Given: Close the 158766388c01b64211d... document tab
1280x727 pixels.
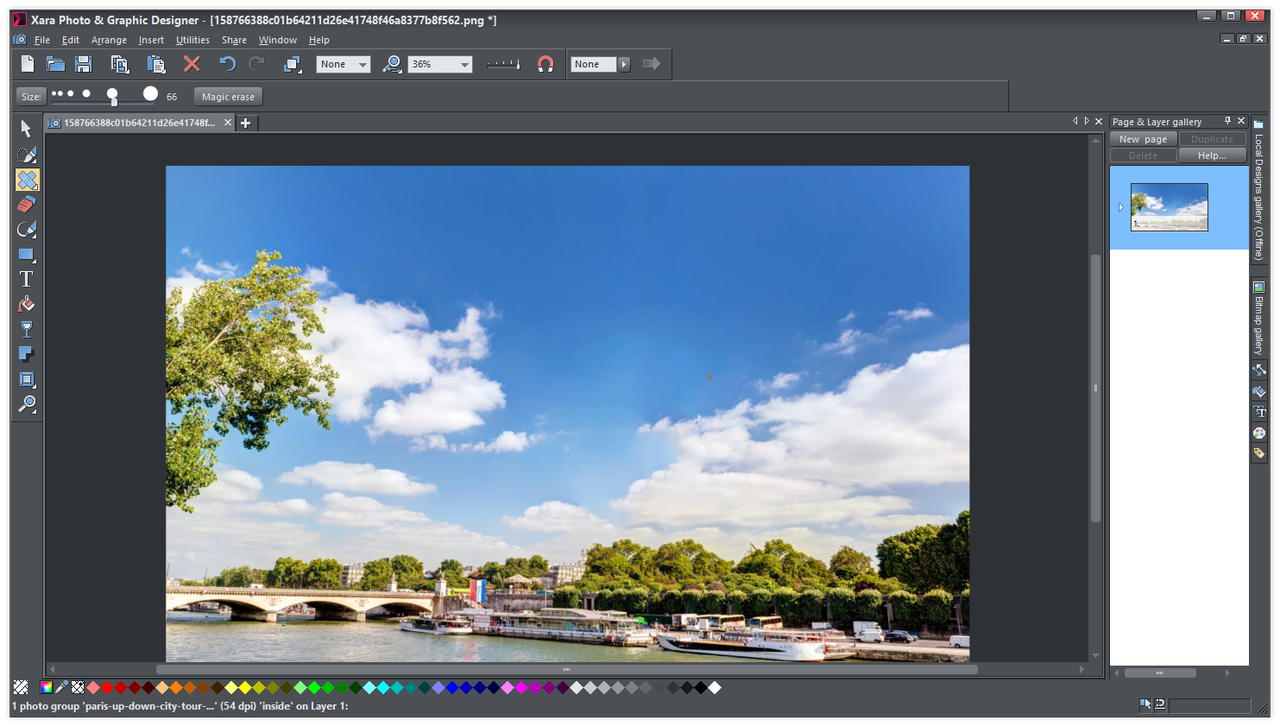Looking at the screenshot, I should coord(227,123).
